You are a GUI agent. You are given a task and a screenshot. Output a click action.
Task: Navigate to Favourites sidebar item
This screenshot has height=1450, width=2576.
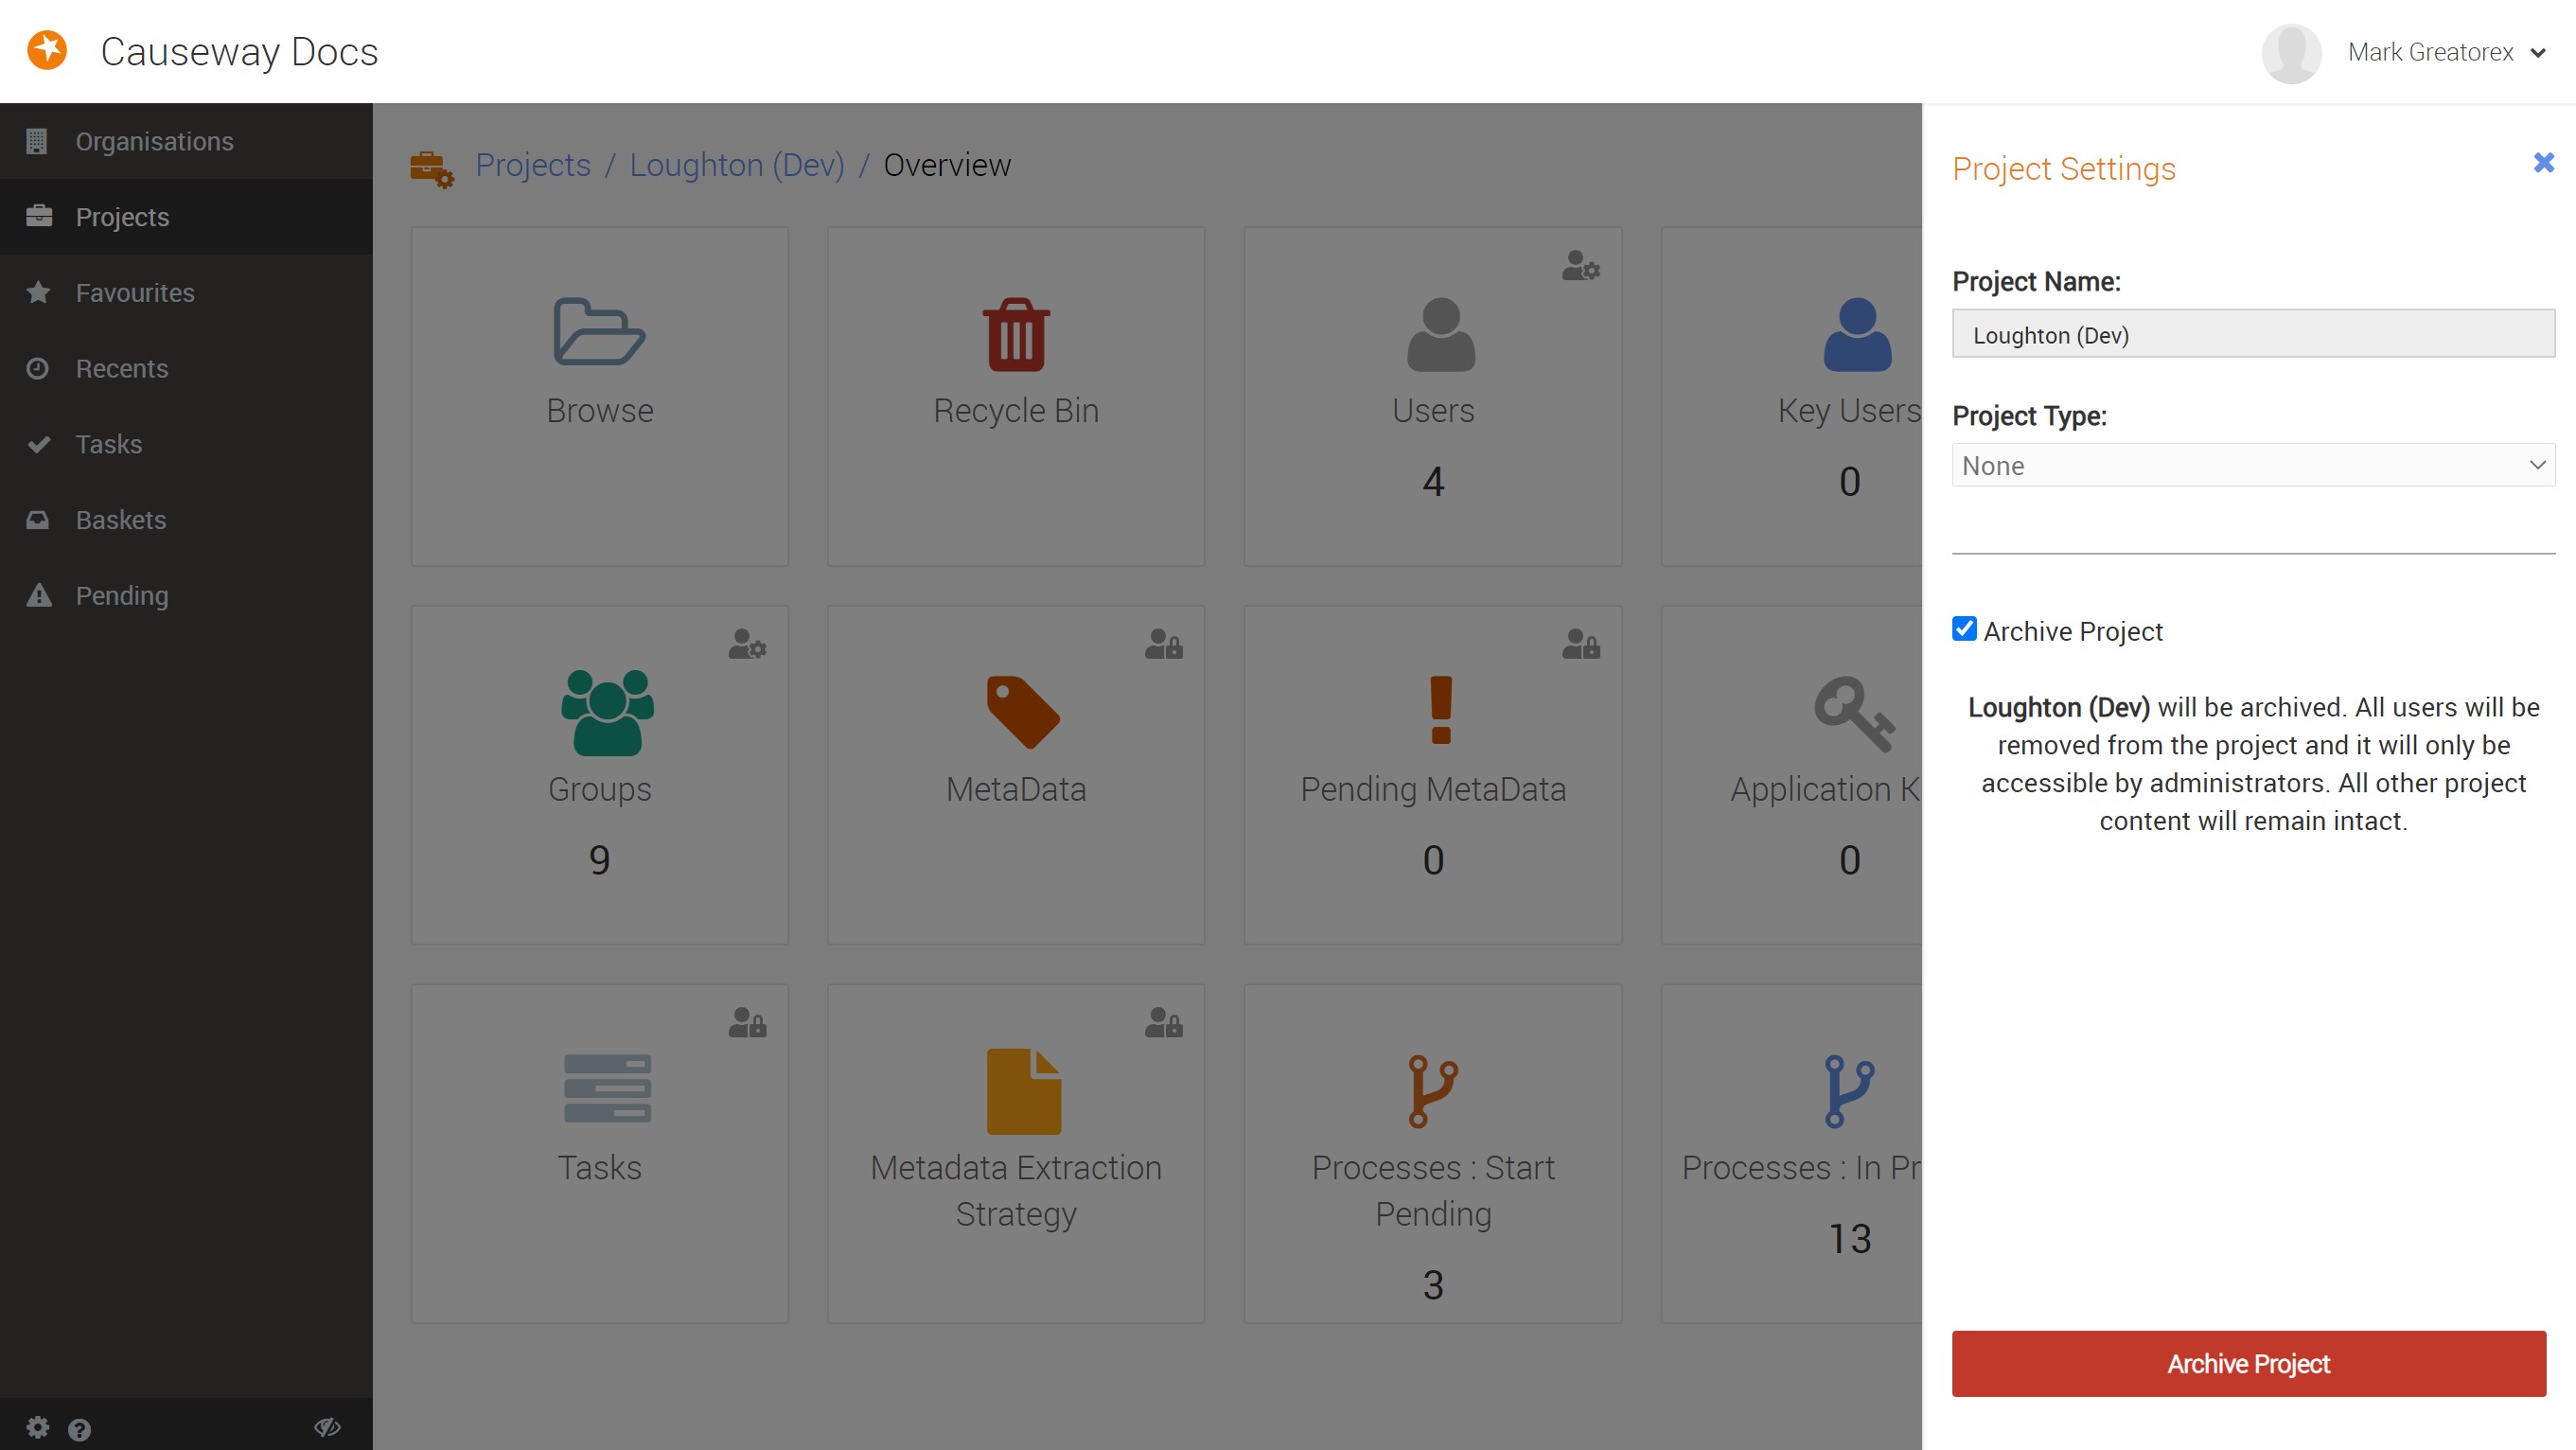point(134,292)
